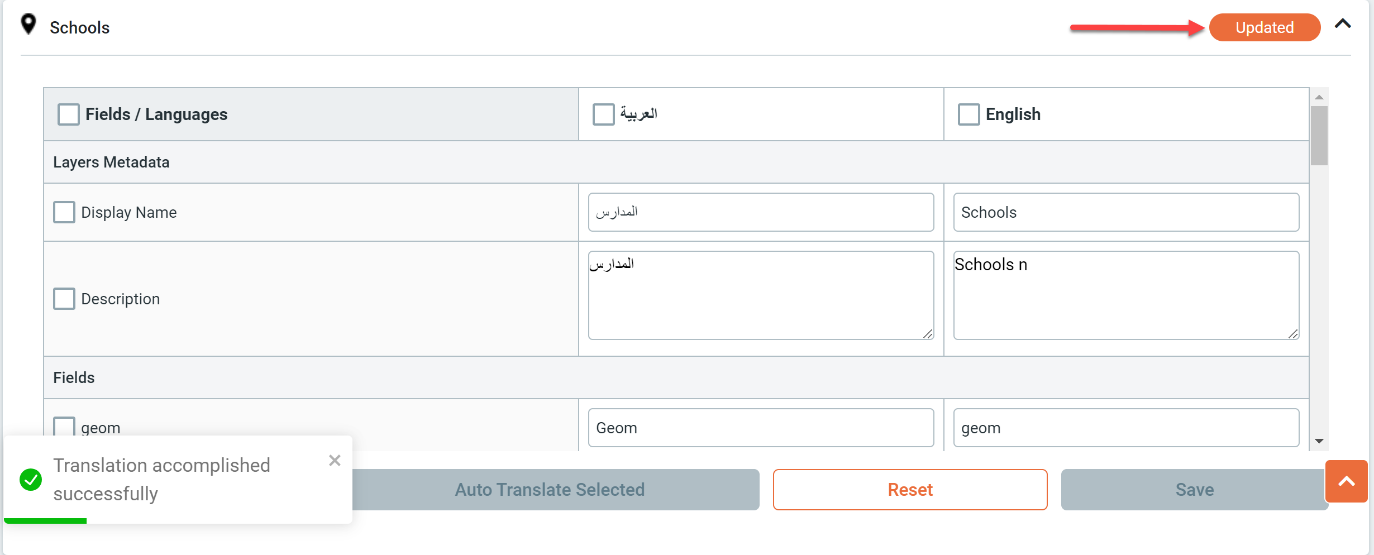This screenshot has height=555, width=1374.
Task: Click the Reset button
Action: point(910,490)
